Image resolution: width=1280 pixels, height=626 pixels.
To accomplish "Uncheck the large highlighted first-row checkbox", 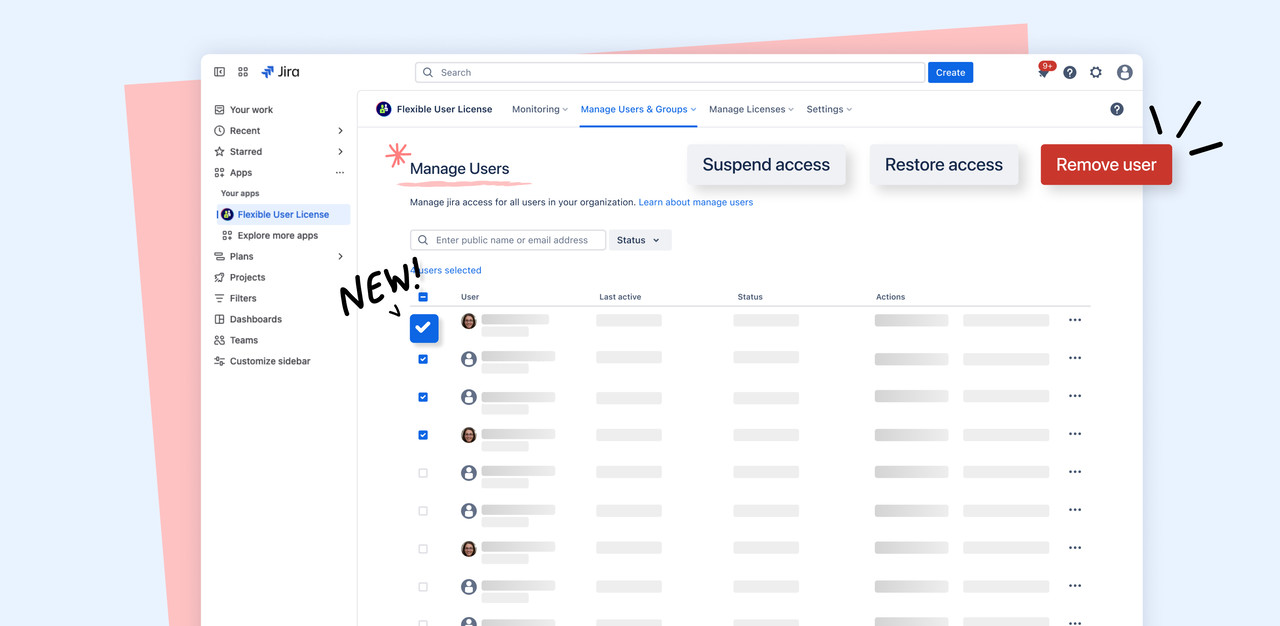I will [424, 328].
